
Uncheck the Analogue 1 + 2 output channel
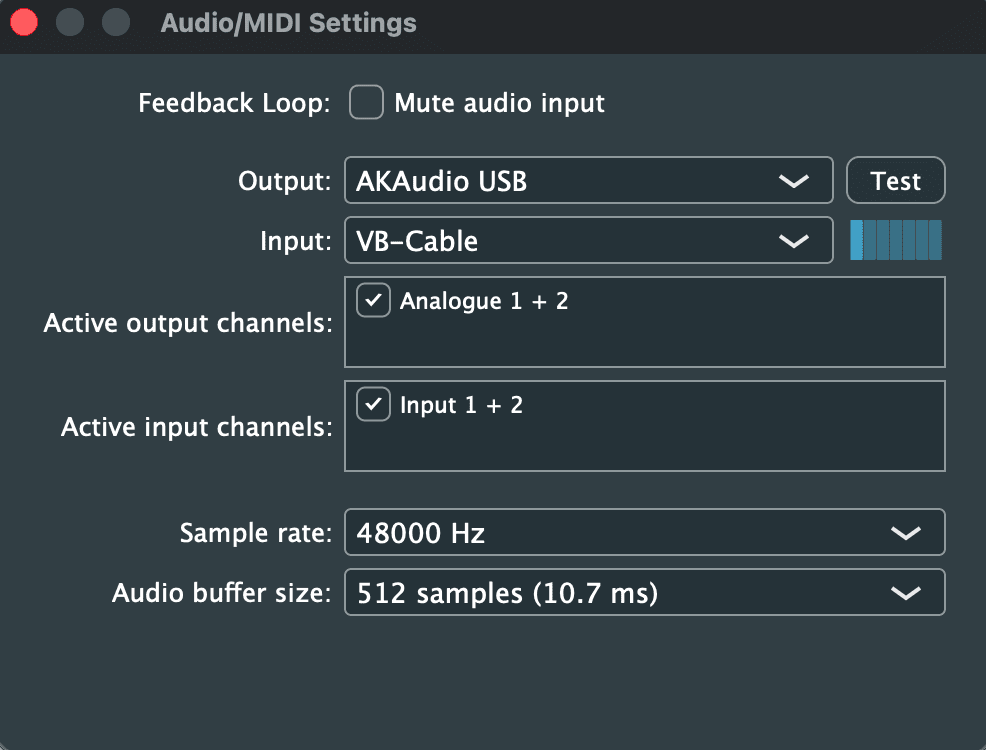[x=374, y=300]
